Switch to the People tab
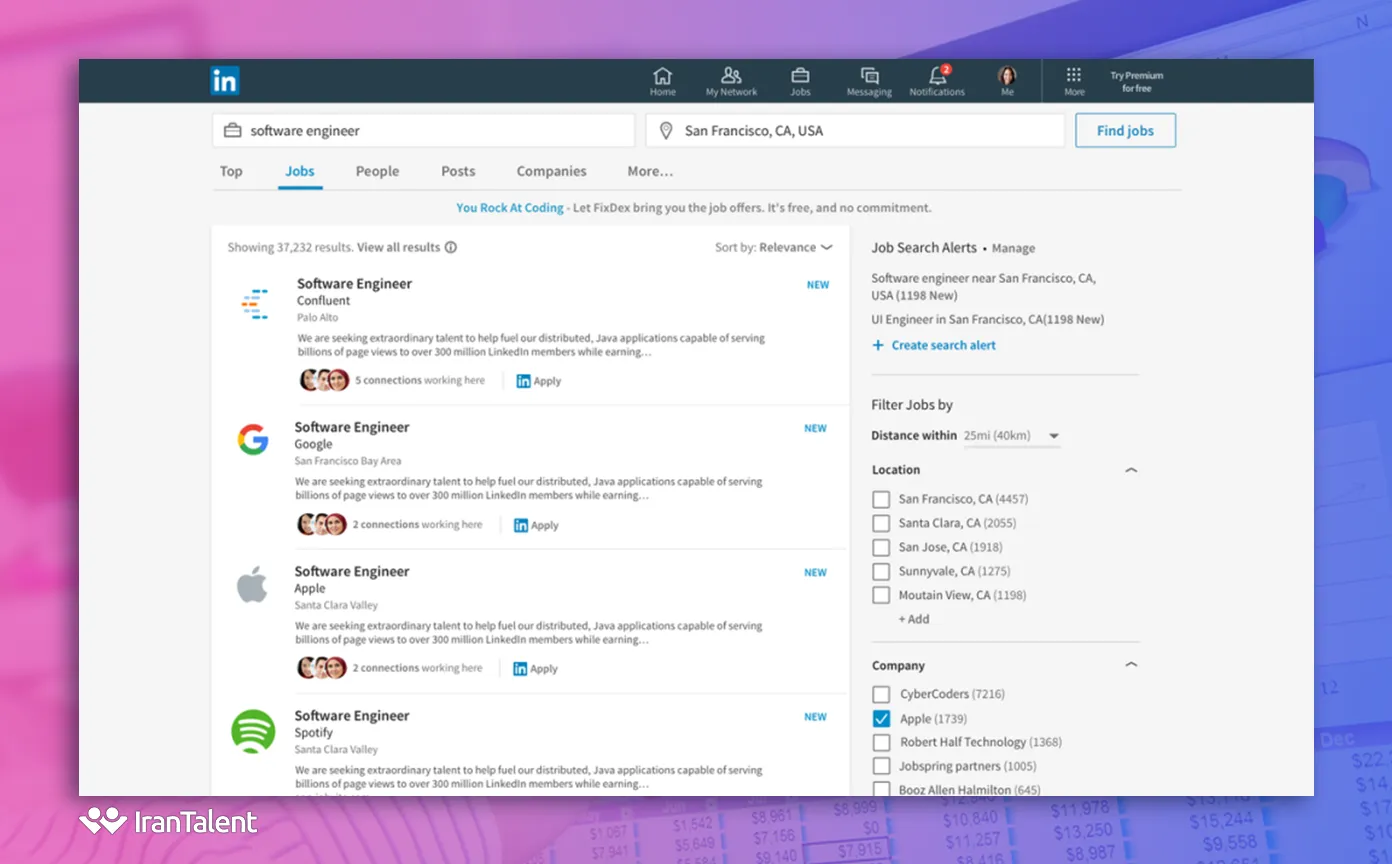1392x864 pixels. (x=377, y=171)
